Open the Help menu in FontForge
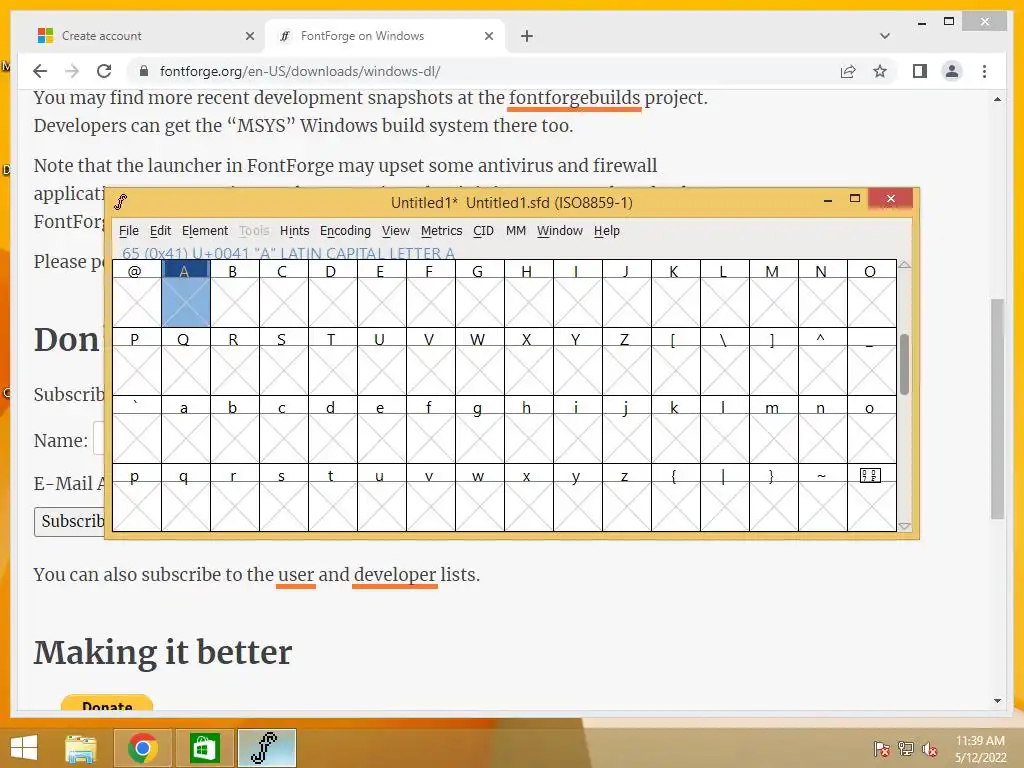Viewport: 1024px width, 768px height. coord(607,231)
